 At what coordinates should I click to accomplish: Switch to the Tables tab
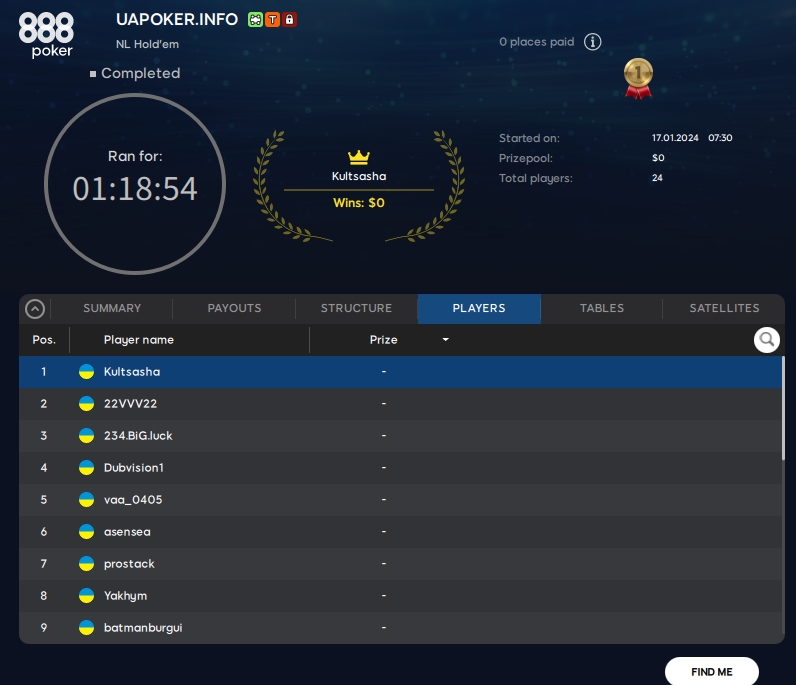point(602,308)
